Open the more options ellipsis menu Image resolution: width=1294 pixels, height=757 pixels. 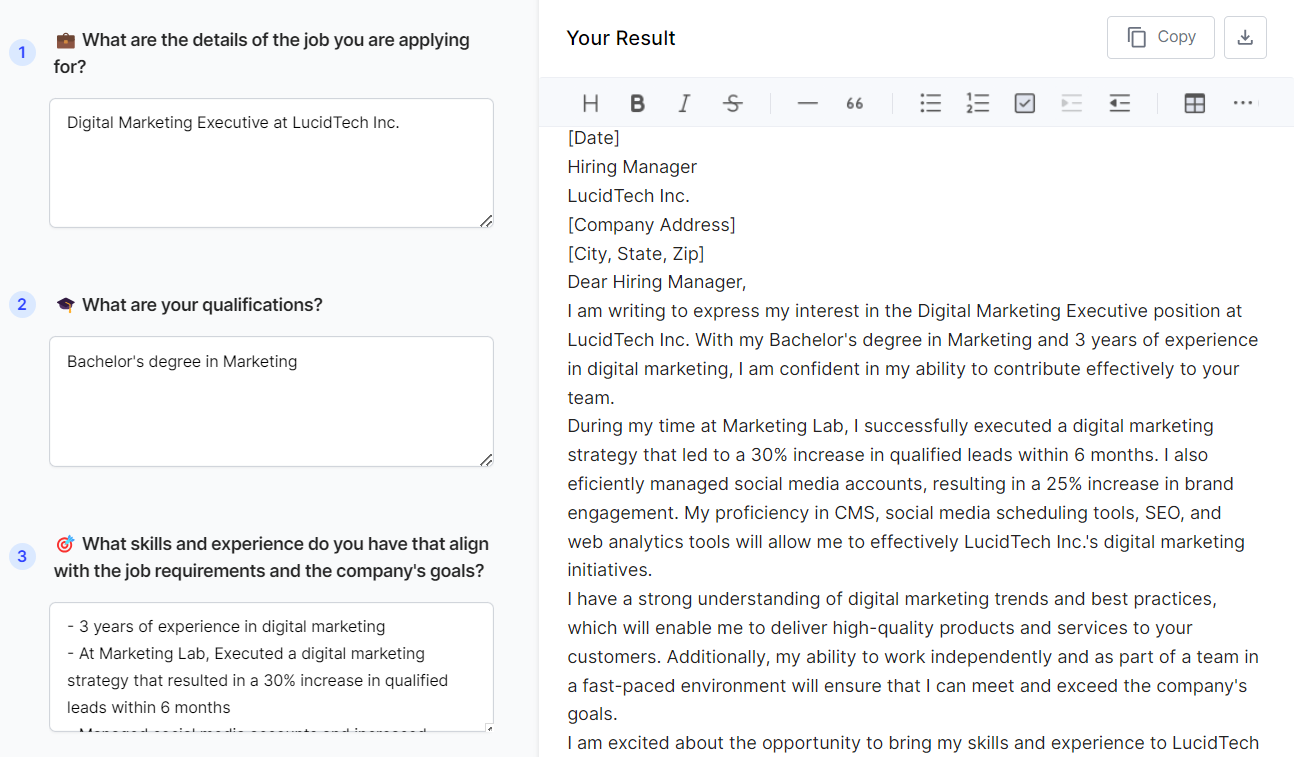(x=1242, y=103)
